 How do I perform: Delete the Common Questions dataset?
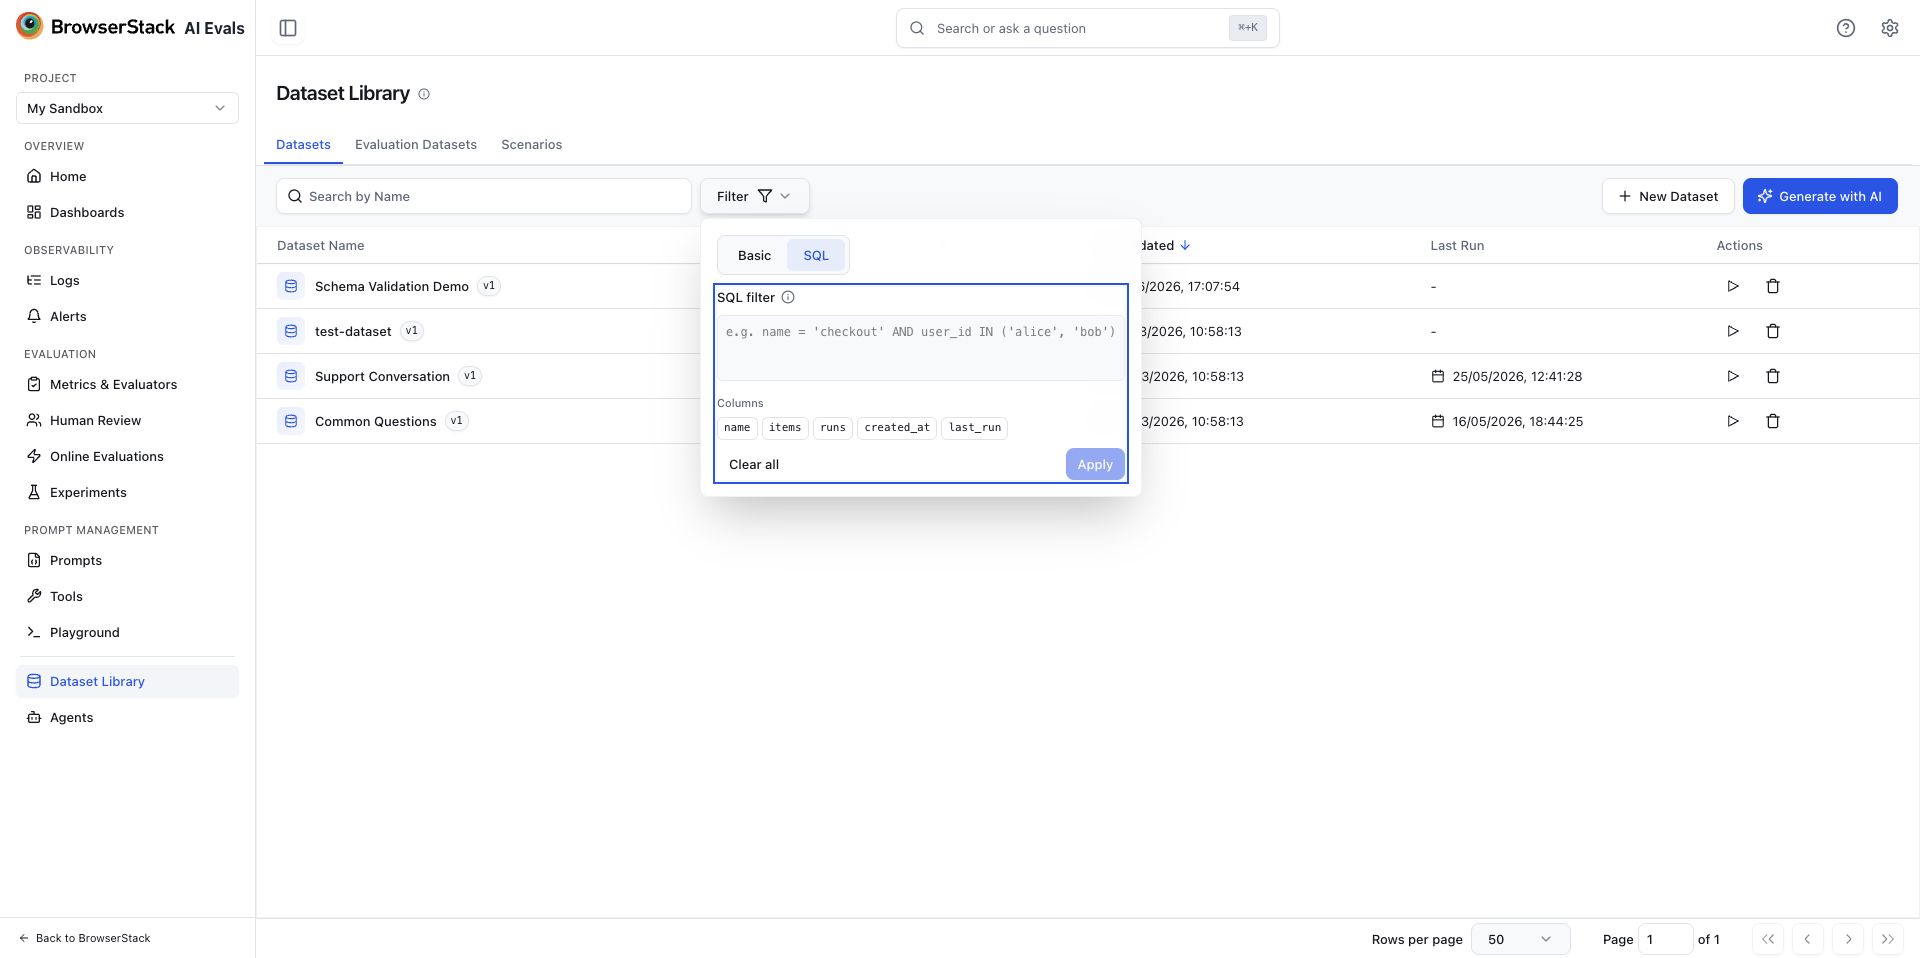(x=1773, y=421)
